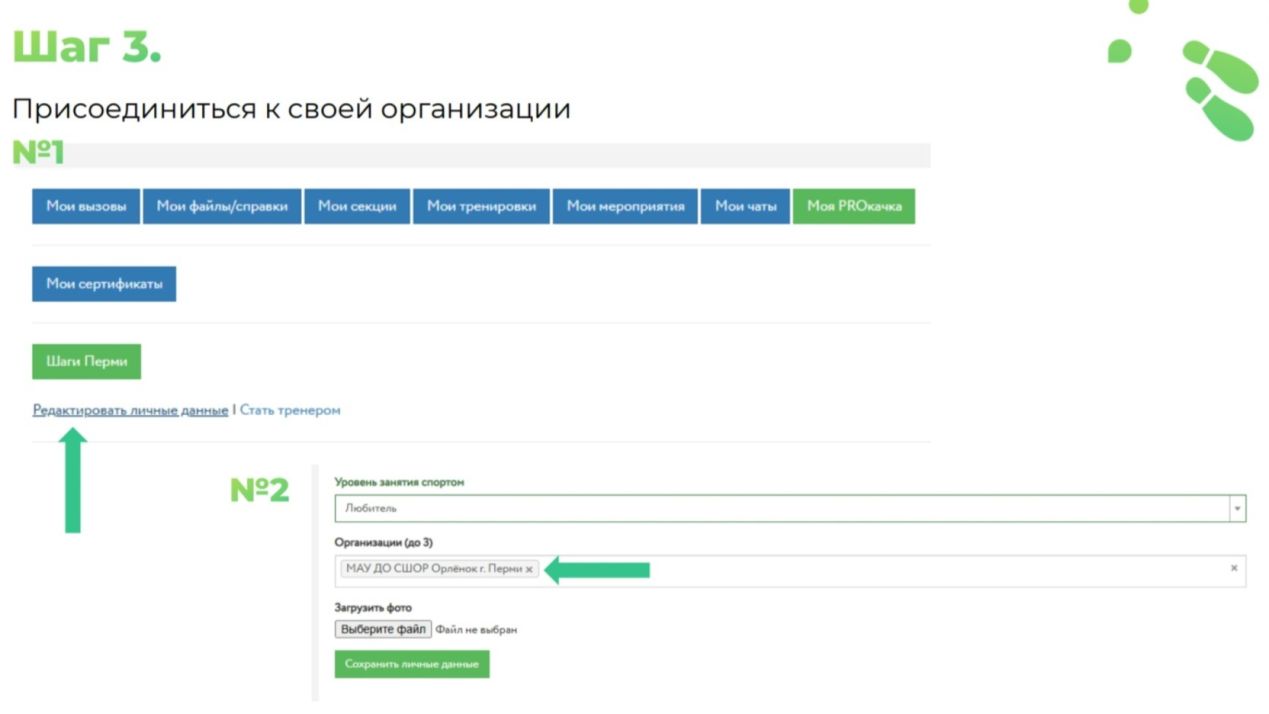Select the green Моя PROкачка button

[x=853, y=206]
